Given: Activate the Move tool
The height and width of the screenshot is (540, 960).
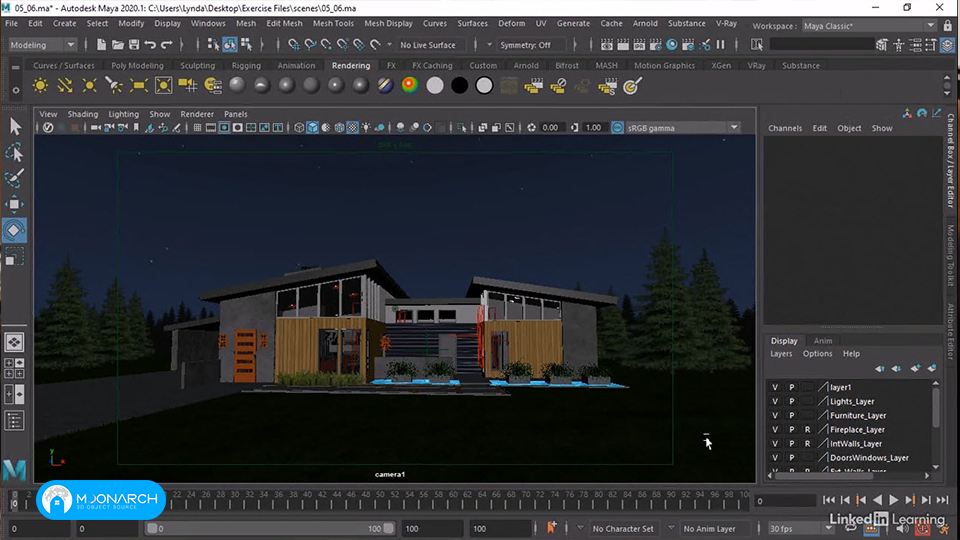Looking at the screenshot, I should coord(15,204).
